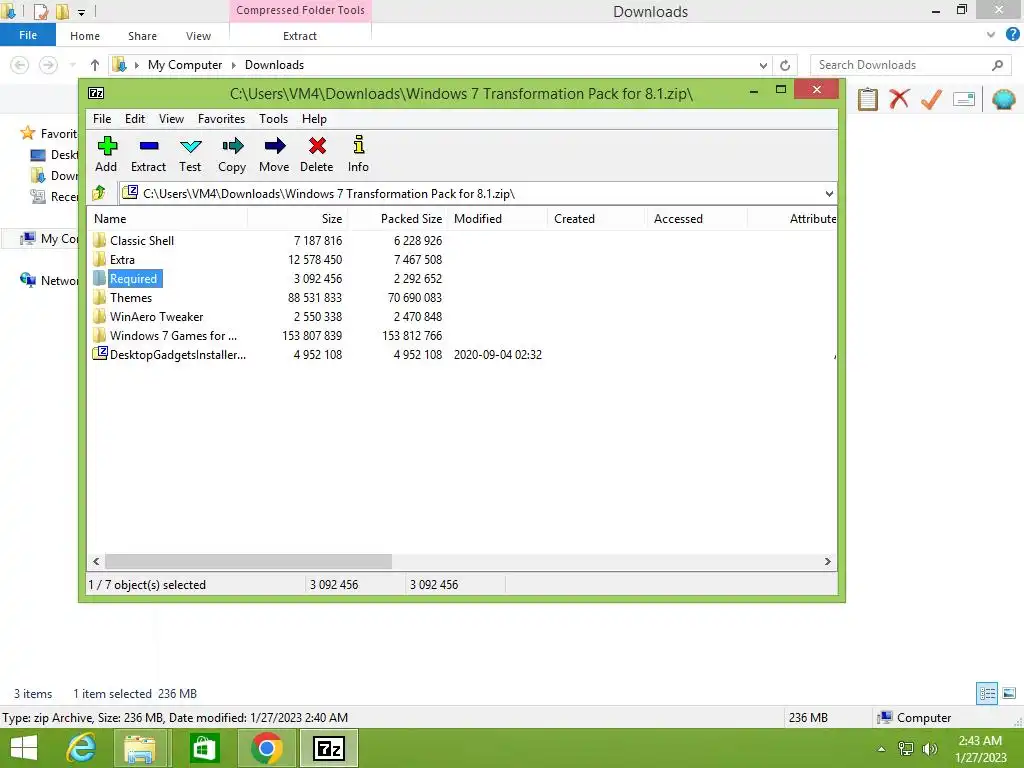Switch to Explorer Home ribbon tab
This screenshot has height=768, width=1024.
(x=85, y=36)
